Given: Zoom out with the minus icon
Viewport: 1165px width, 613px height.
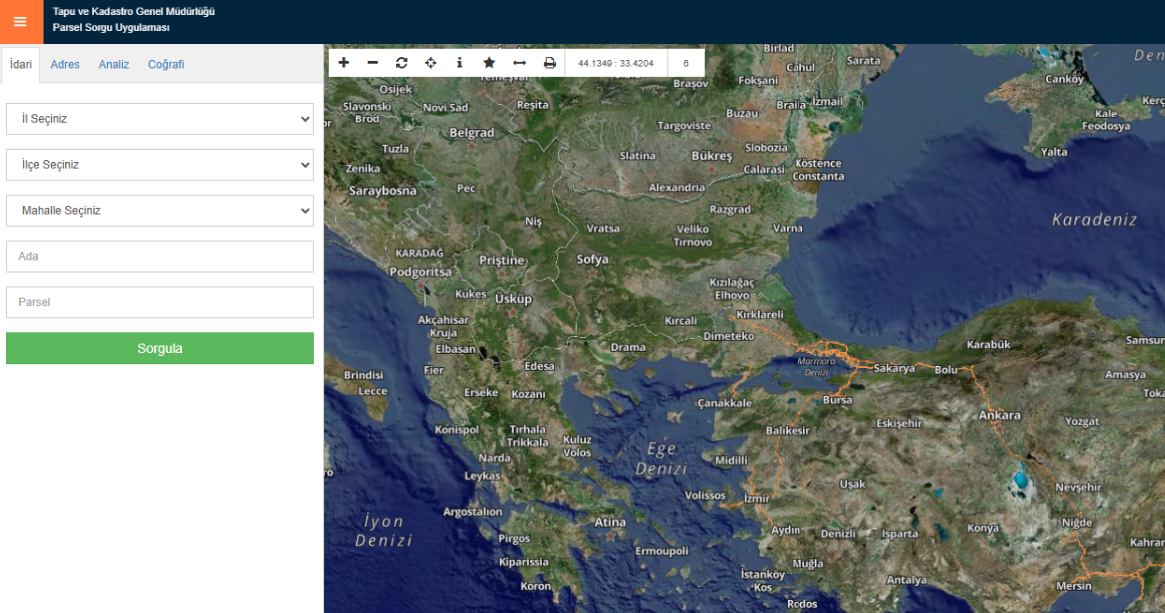Looking at the screenshot, I should [372, 63].
